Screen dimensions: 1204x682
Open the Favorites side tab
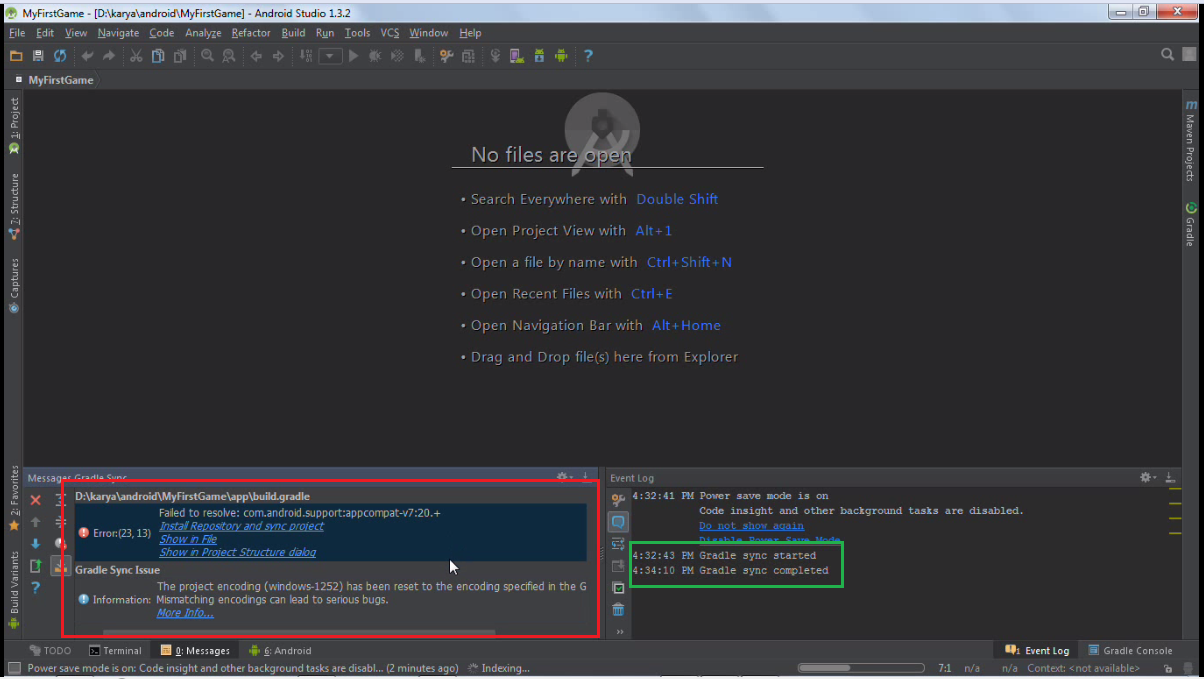pos(14,497)
